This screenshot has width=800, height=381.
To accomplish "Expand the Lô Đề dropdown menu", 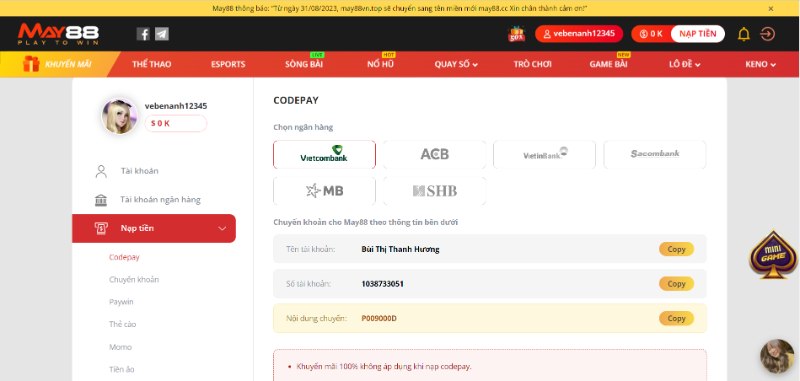I will [x=685, y=64].
